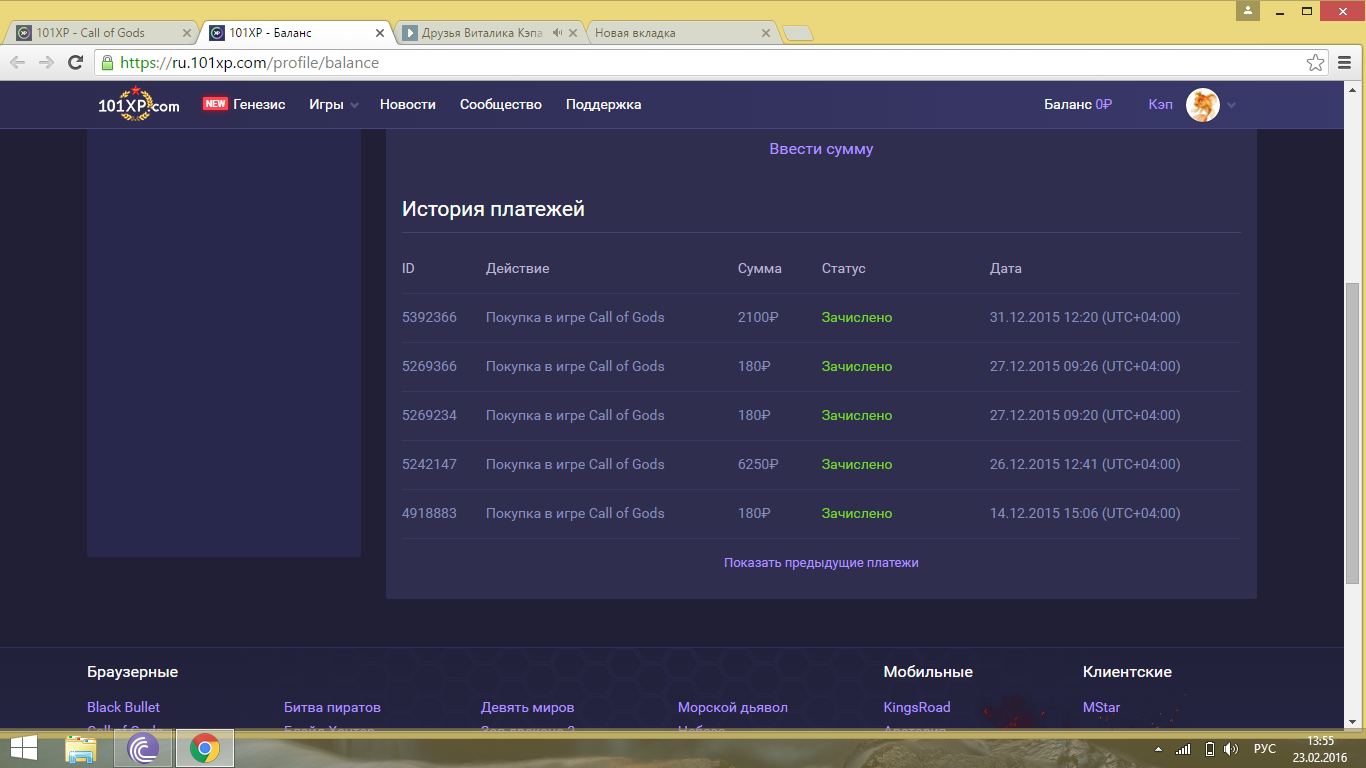
Task: Go back with browser back arrow
Action: pos(18,62)
